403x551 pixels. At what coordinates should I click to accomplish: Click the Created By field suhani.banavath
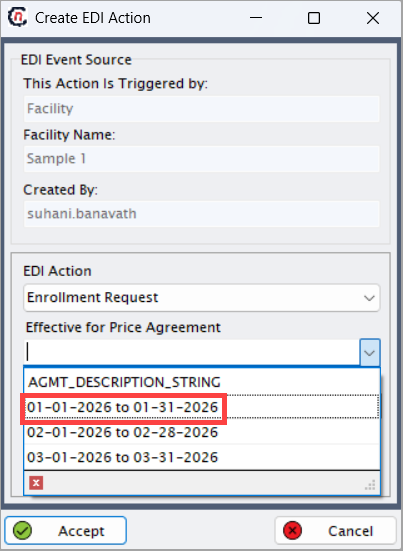click(202, 214)
